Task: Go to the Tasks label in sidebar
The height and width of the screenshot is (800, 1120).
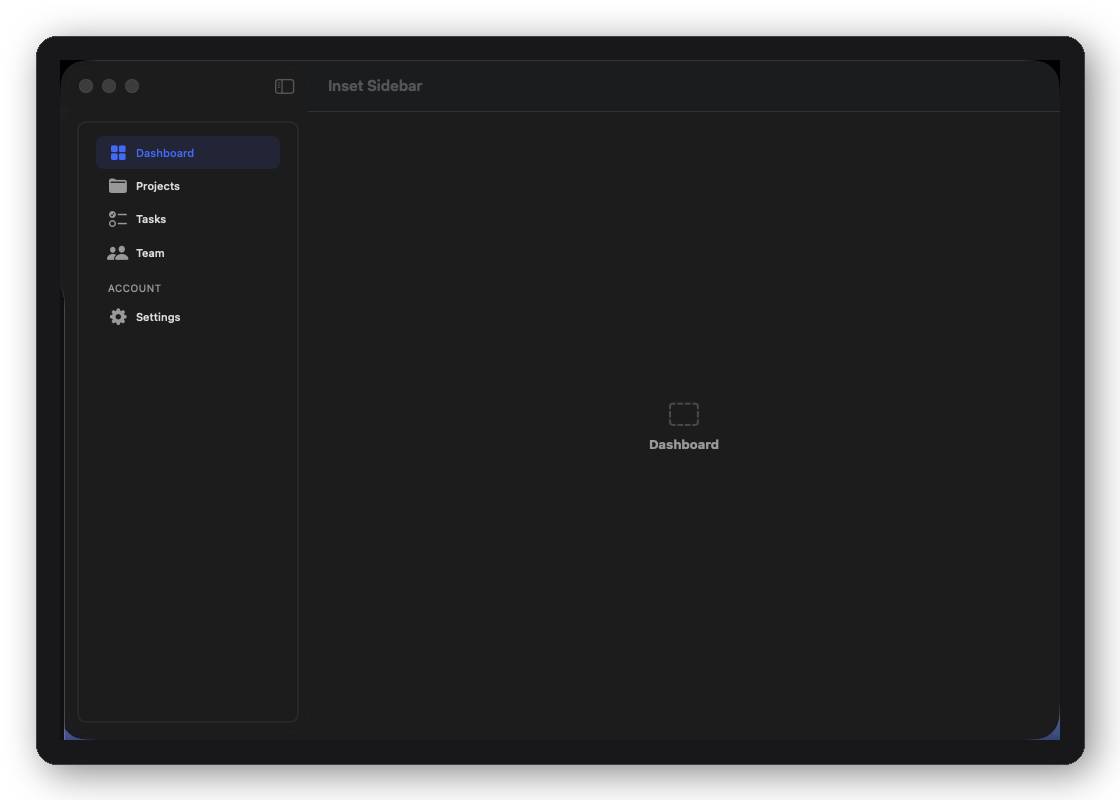Action: point(151,219)
